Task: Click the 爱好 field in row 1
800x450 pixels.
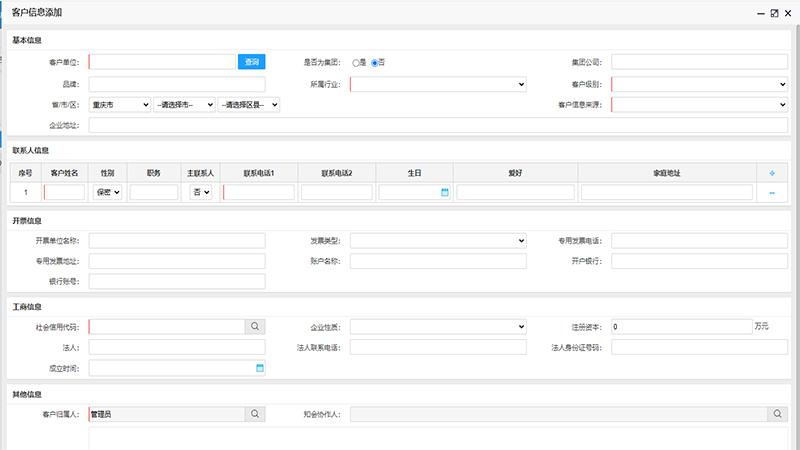Action: point(515,192)
